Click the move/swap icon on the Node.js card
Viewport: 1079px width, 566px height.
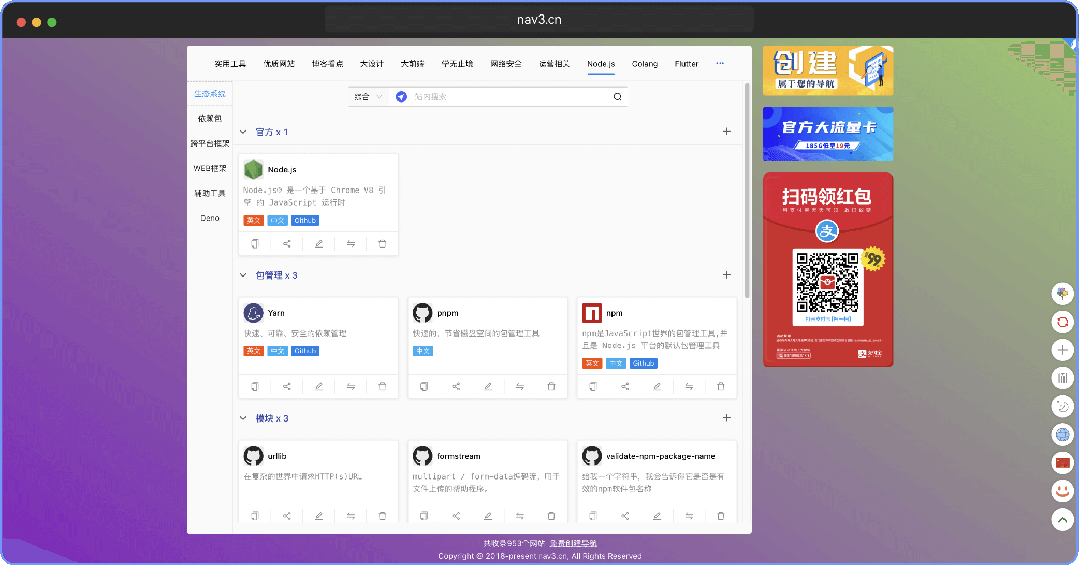351,243
